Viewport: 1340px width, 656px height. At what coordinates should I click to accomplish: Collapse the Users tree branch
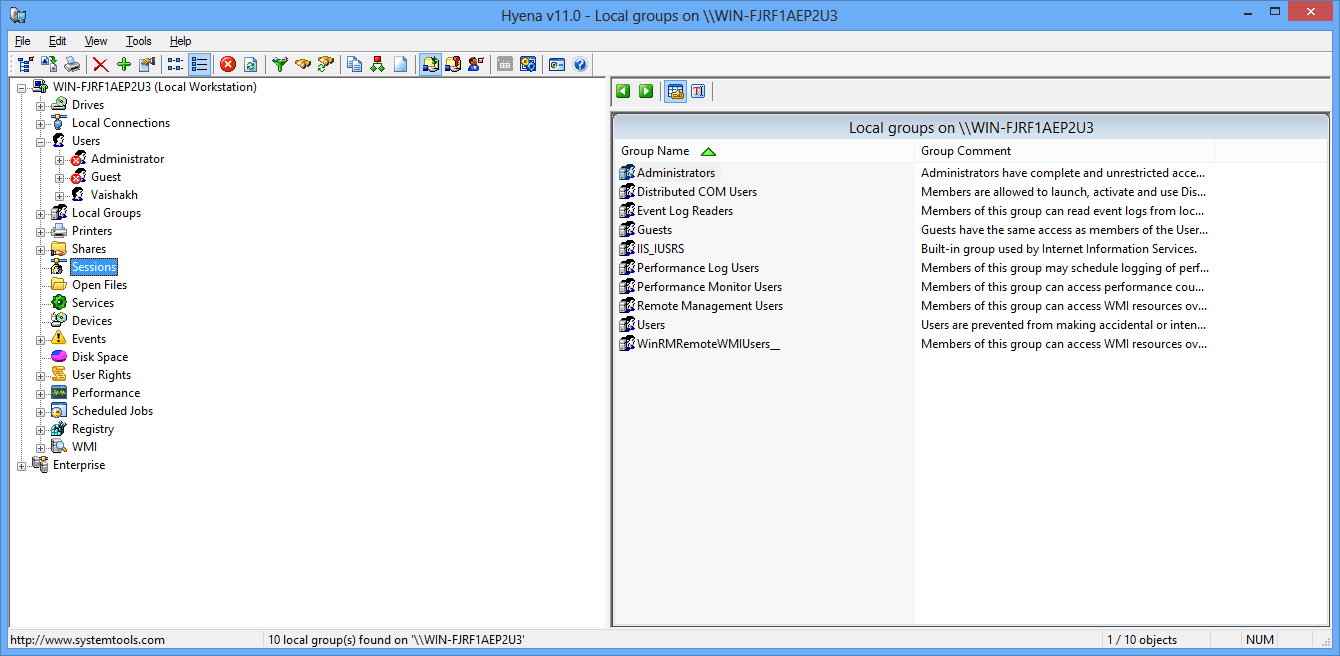point(40,140)
